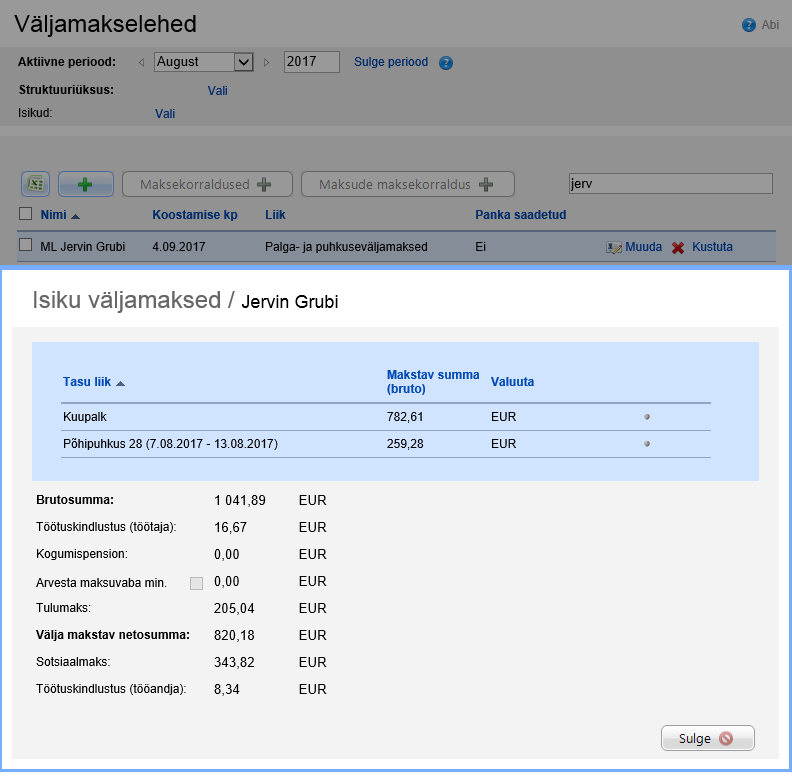Click the Excel export icon
The image size is (792, 776).
tap(36, 184)
